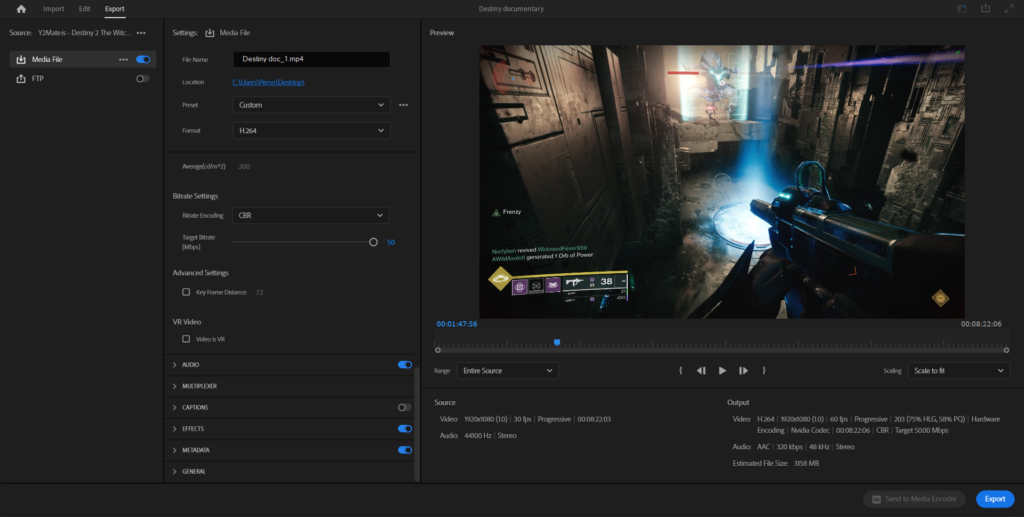The width and height of the screenshot is (1024, 517).
Task: Click the FTP upload icon
Action: point(21,78)
